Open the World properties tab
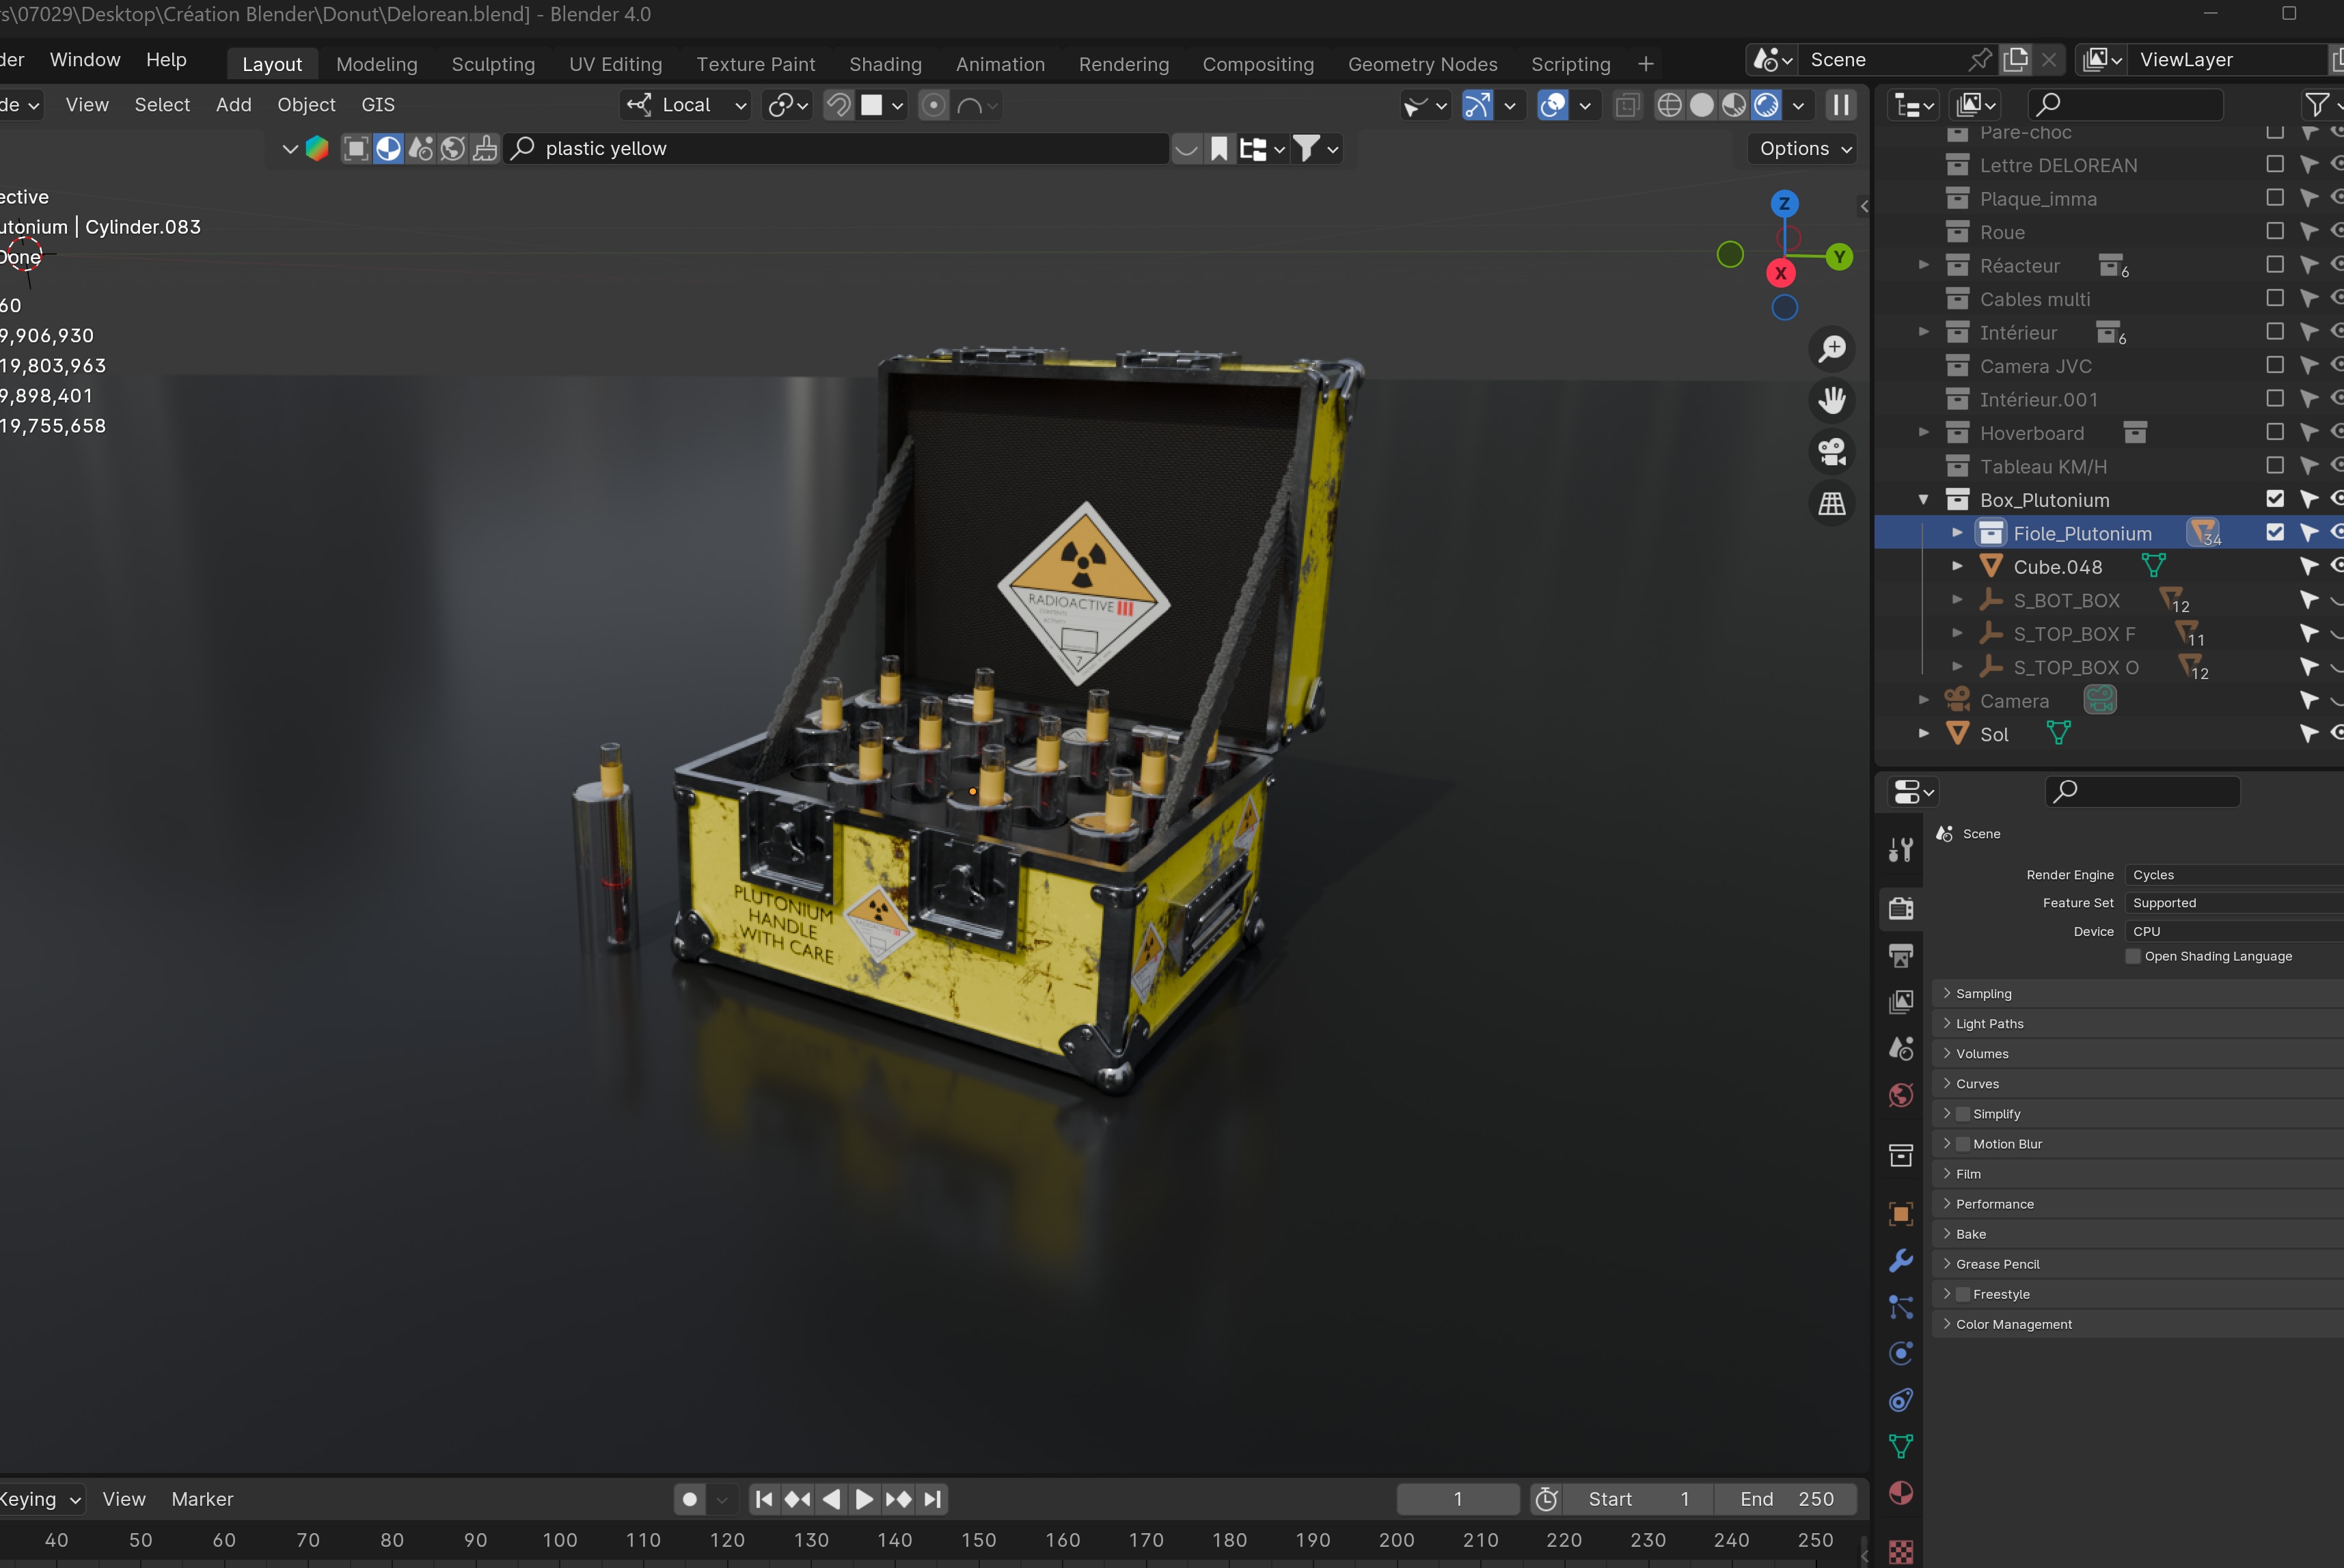Viewport: 2344px width, 1568px height. click(1900, 1095)
